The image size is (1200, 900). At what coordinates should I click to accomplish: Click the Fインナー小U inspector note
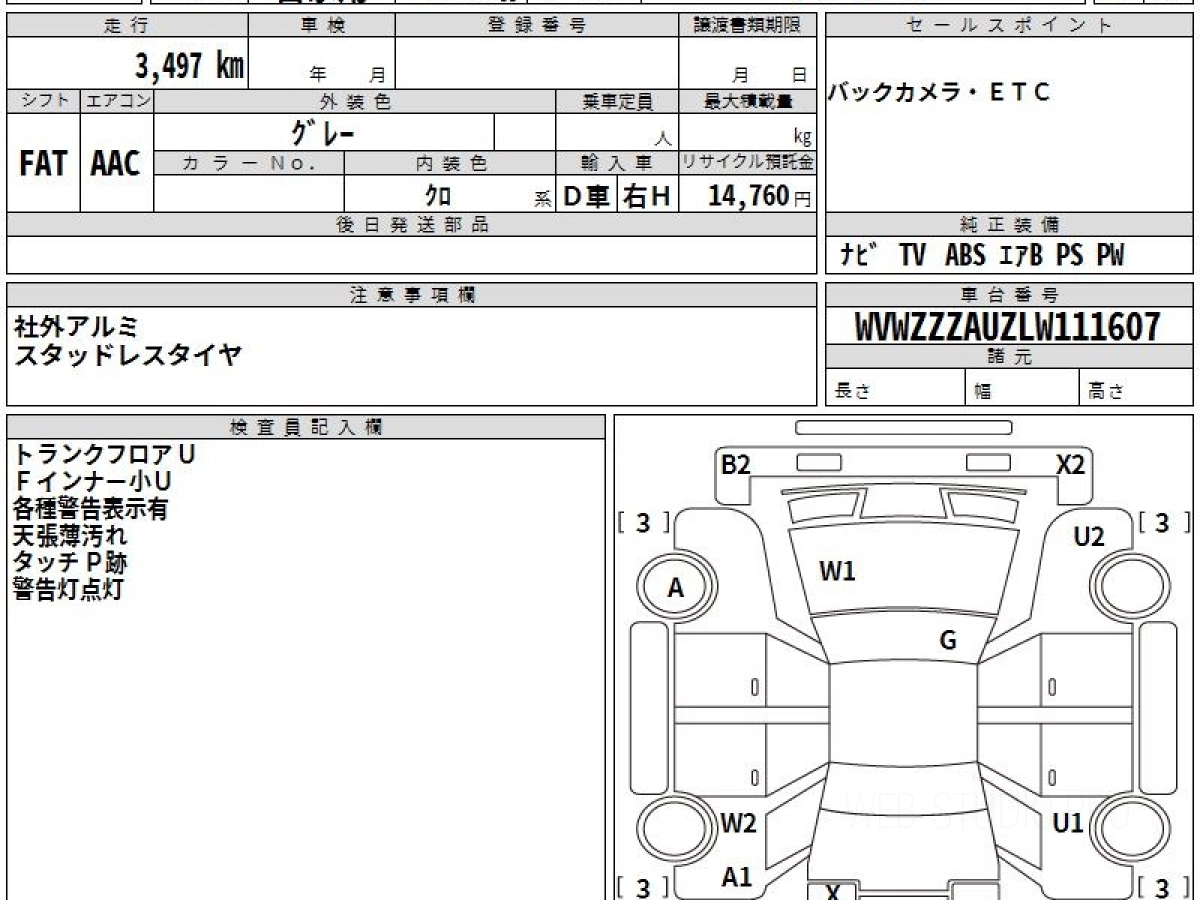pyautogui.click(x=93, y=481)
